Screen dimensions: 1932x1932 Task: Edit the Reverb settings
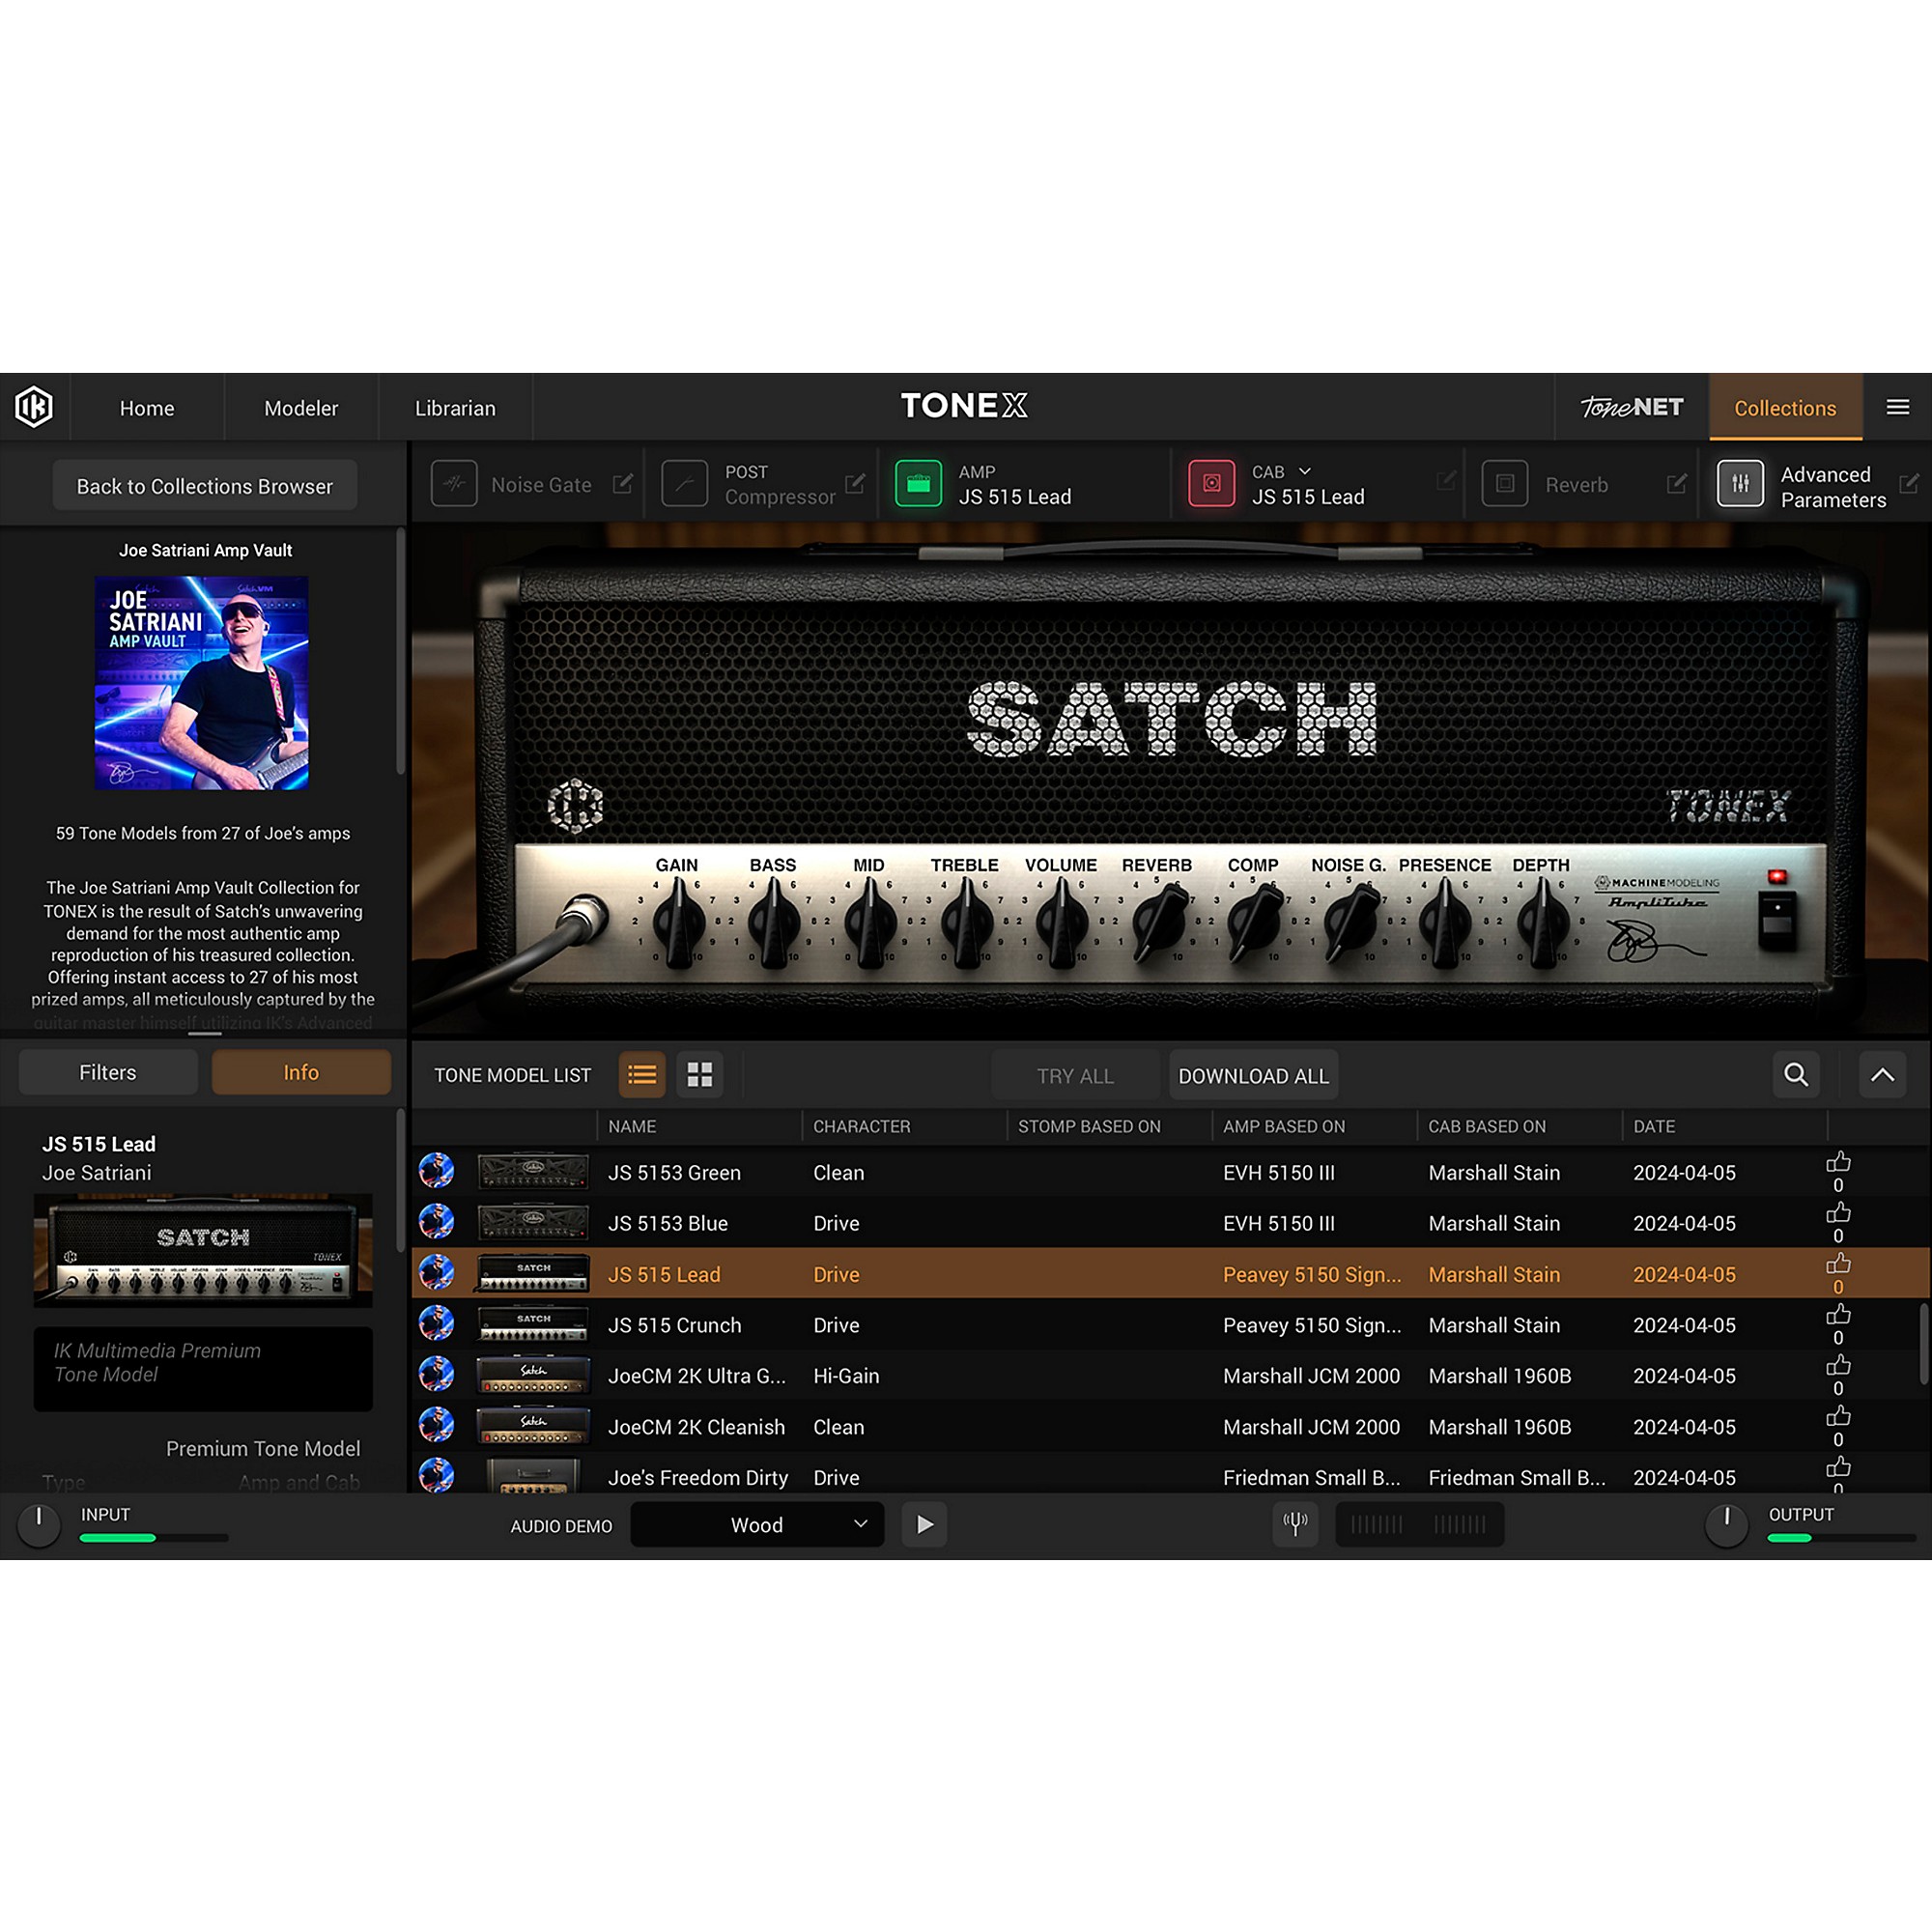[x=1677, y=484]
